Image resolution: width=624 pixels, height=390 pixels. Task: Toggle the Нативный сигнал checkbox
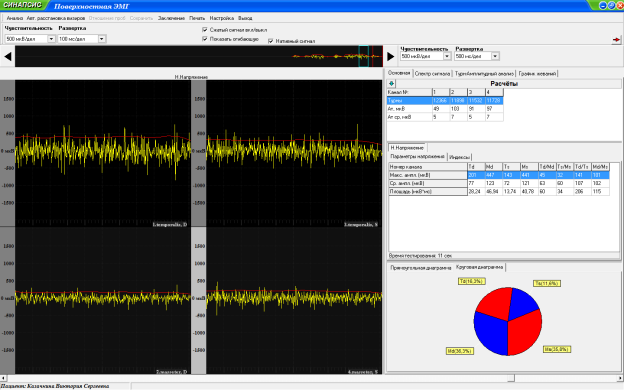[x=271, y=41]
